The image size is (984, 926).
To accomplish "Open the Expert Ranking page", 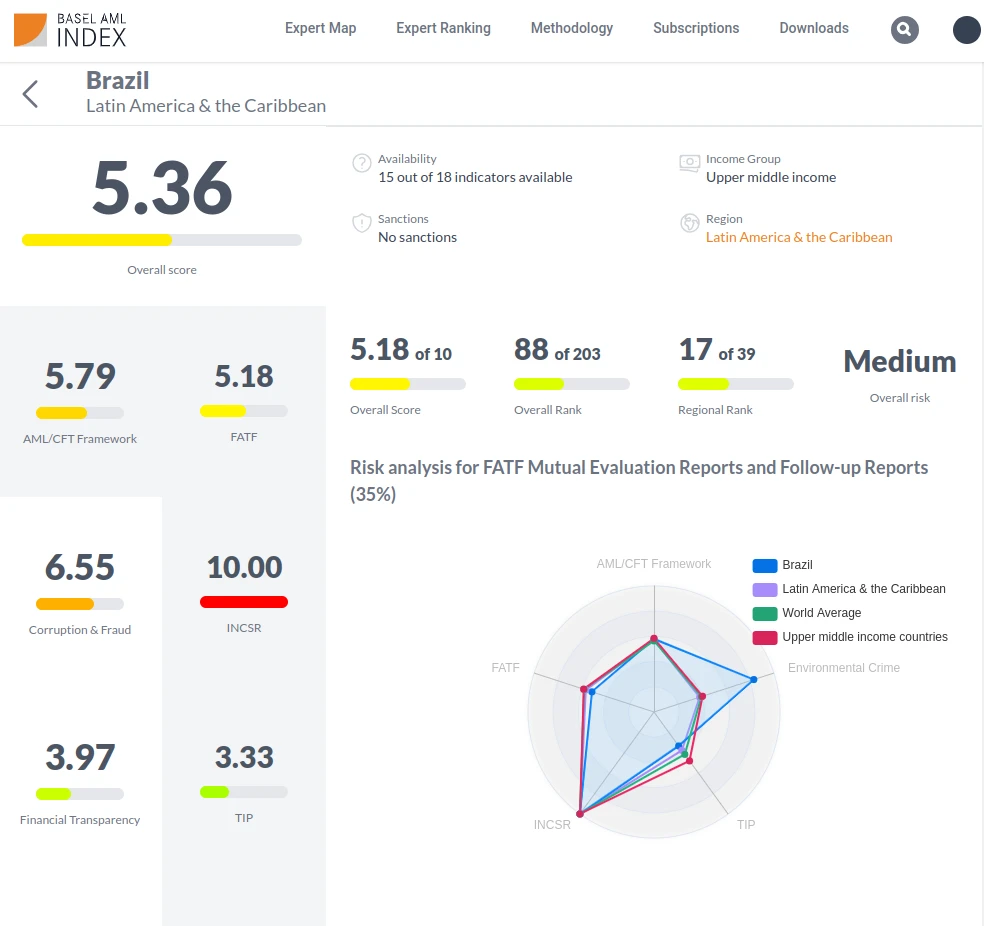I will [443, 28].
